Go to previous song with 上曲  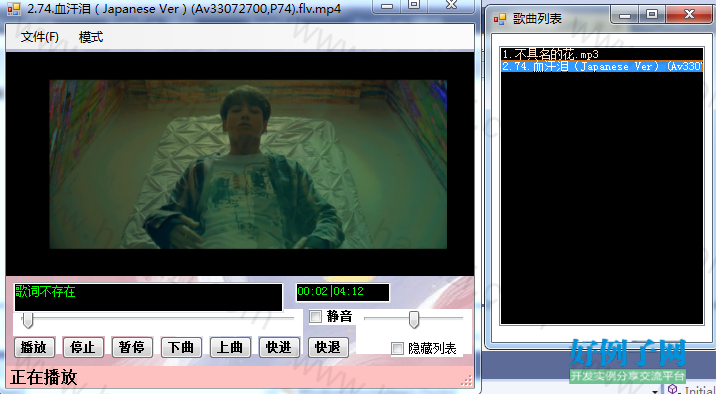230,347
